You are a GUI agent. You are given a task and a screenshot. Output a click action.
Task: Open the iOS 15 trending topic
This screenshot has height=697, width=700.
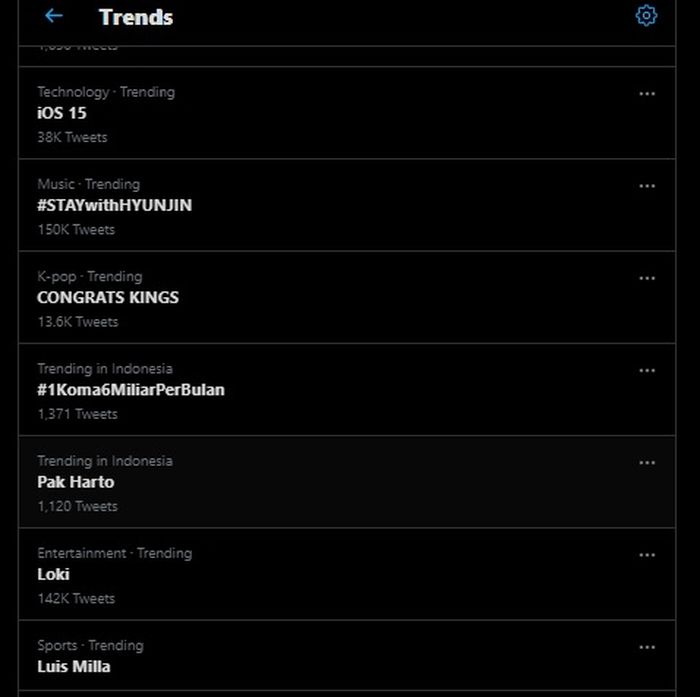click(x=62, y=113)
